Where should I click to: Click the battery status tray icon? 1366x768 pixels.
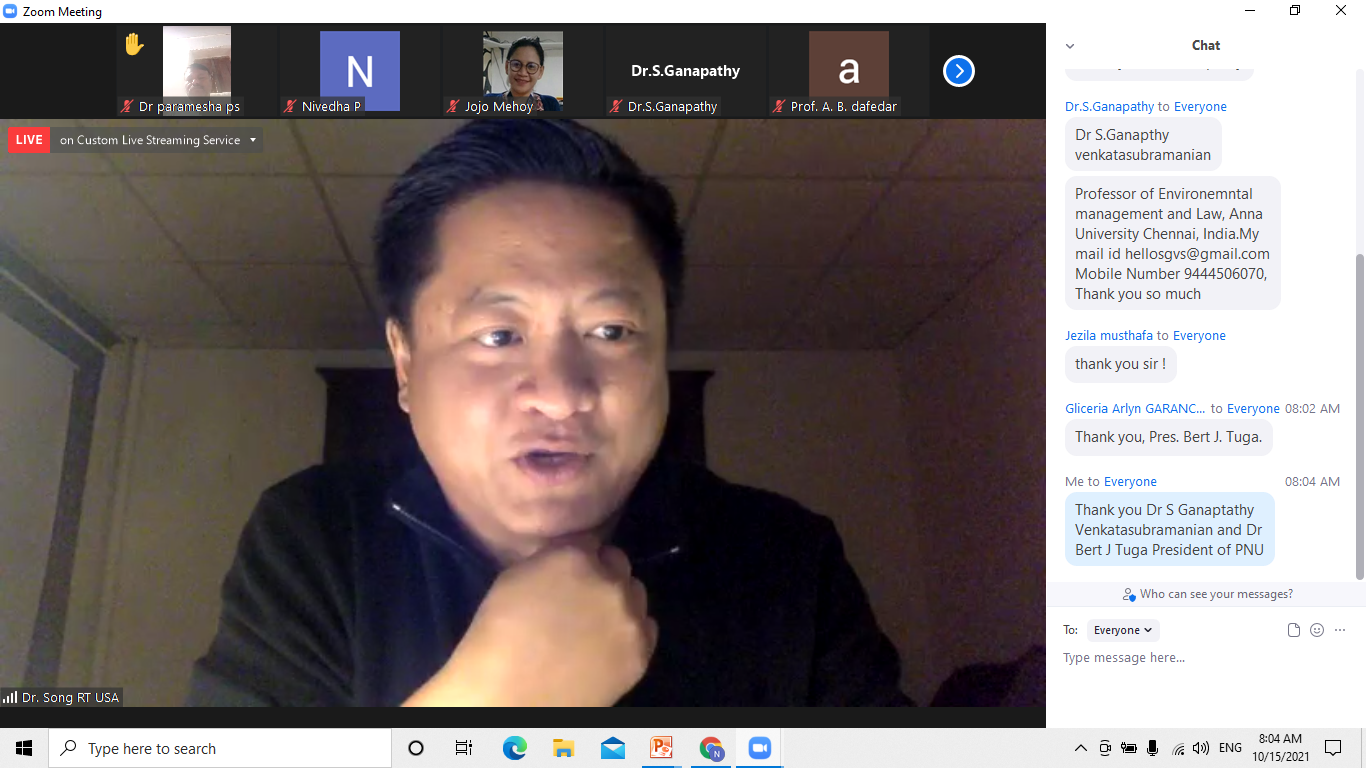(1129, 748)
